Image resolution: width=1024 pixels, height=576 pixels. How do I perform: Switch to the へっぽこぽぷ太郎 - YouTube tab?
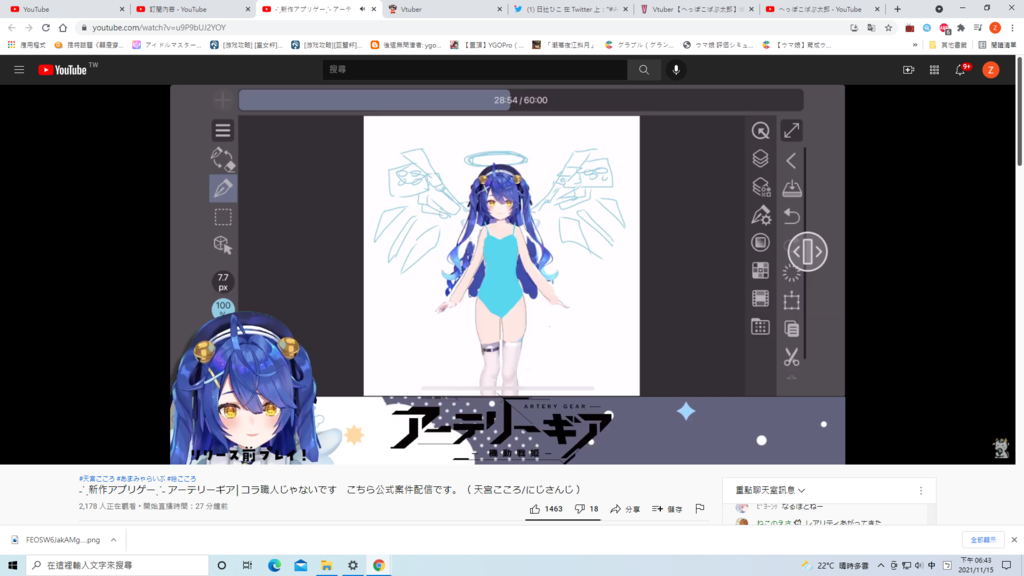tap(822, 9)
